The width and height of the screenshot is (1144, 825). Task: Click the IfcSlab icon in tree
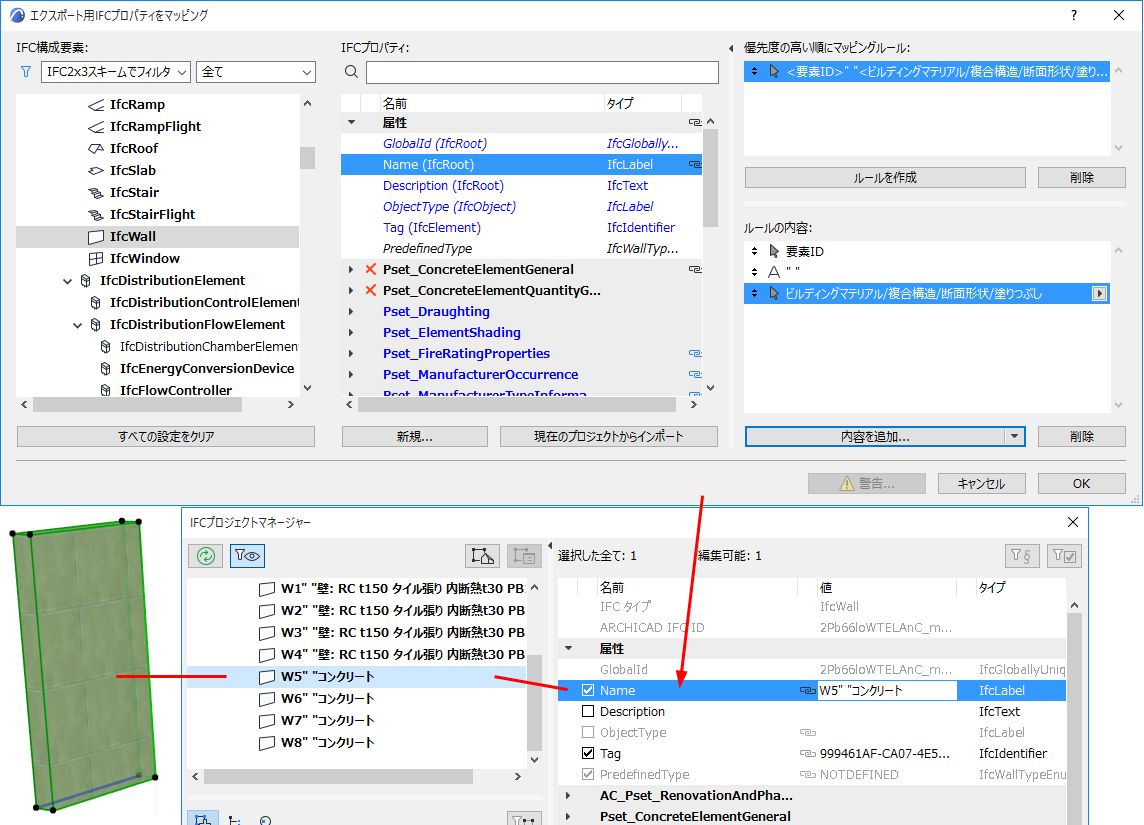[96, 171]
